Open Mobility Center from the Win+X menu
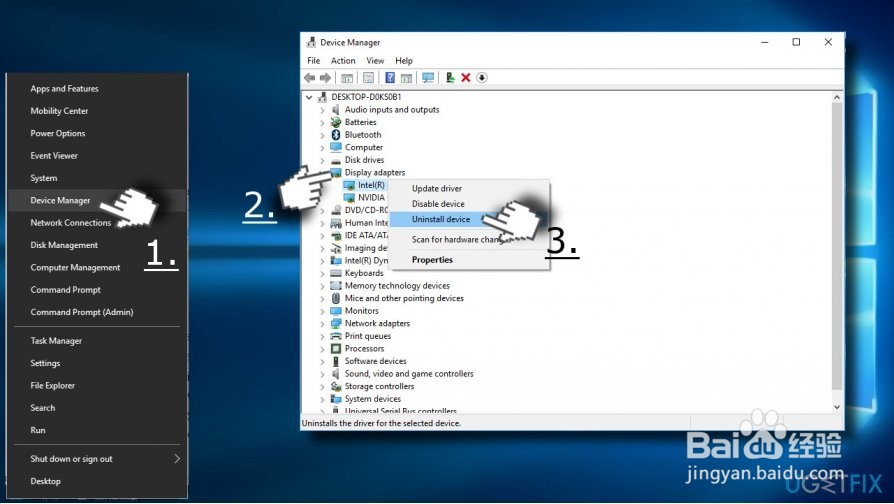This screenshot has width=894, height=504. coord(59,111)
